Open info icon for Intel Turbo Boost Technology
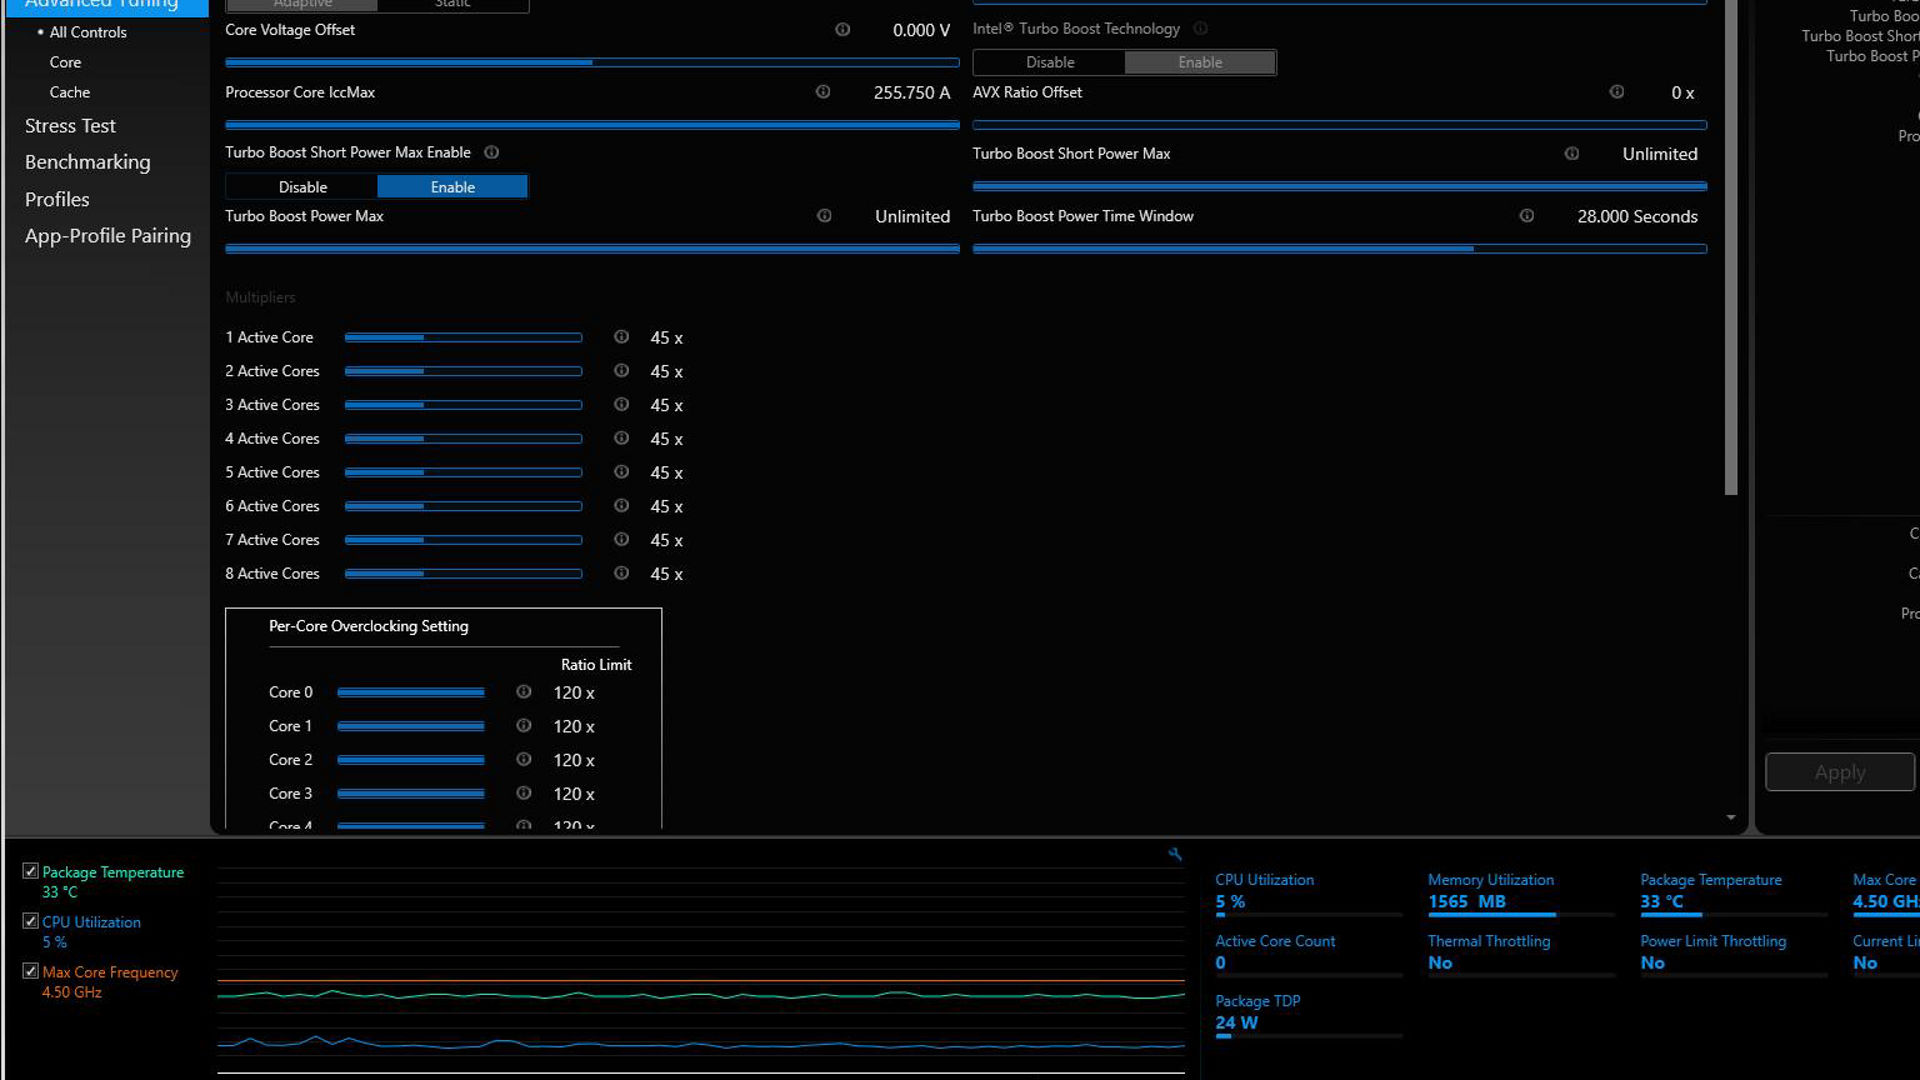 [x=1200, y=29]
